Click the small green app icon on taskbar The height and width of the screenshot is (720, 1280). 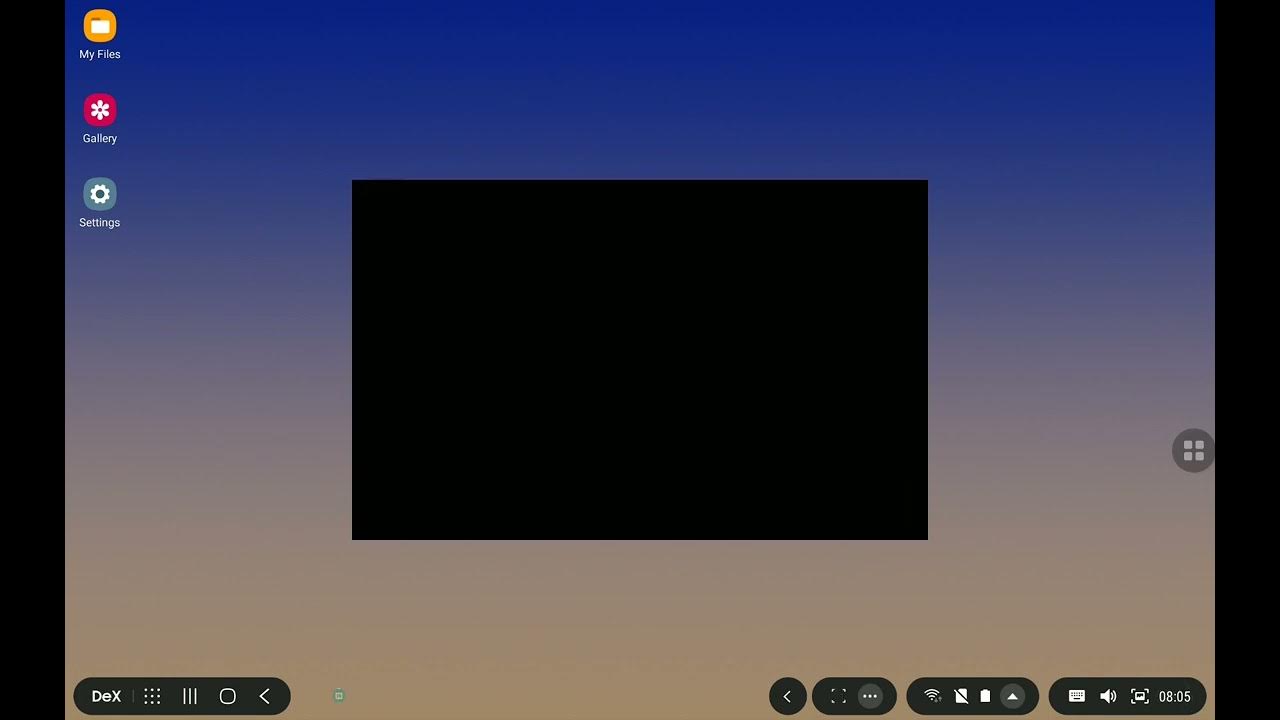[339, 695]
